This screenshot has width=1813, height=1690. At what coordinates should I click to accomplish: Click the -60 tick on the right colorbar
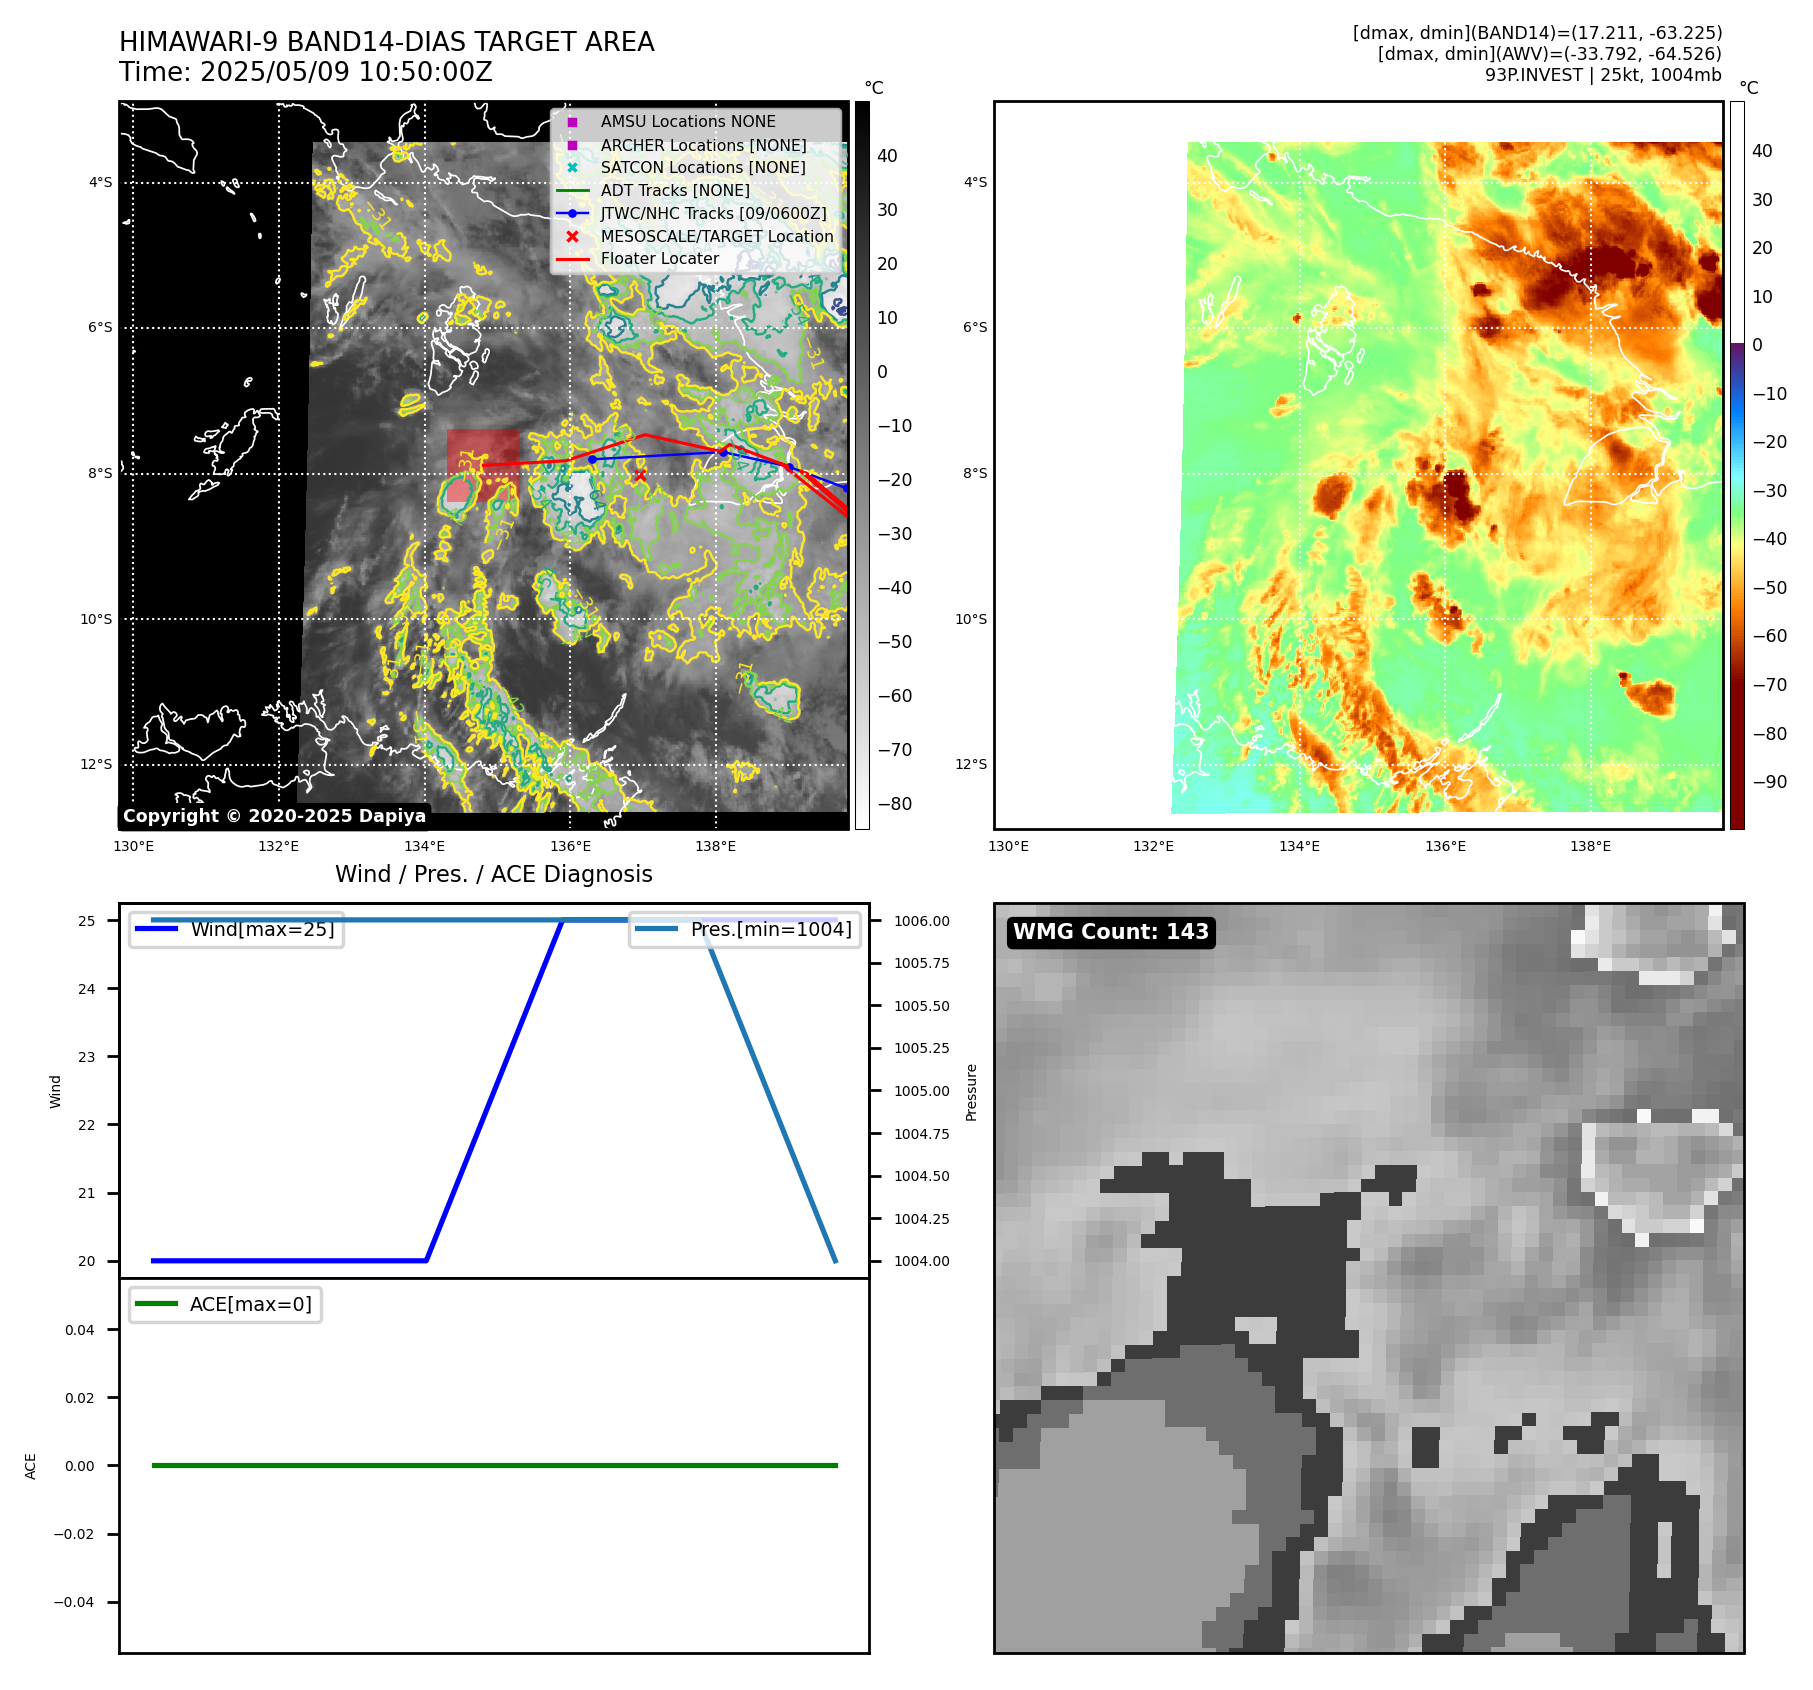(x=1770, y=636)
